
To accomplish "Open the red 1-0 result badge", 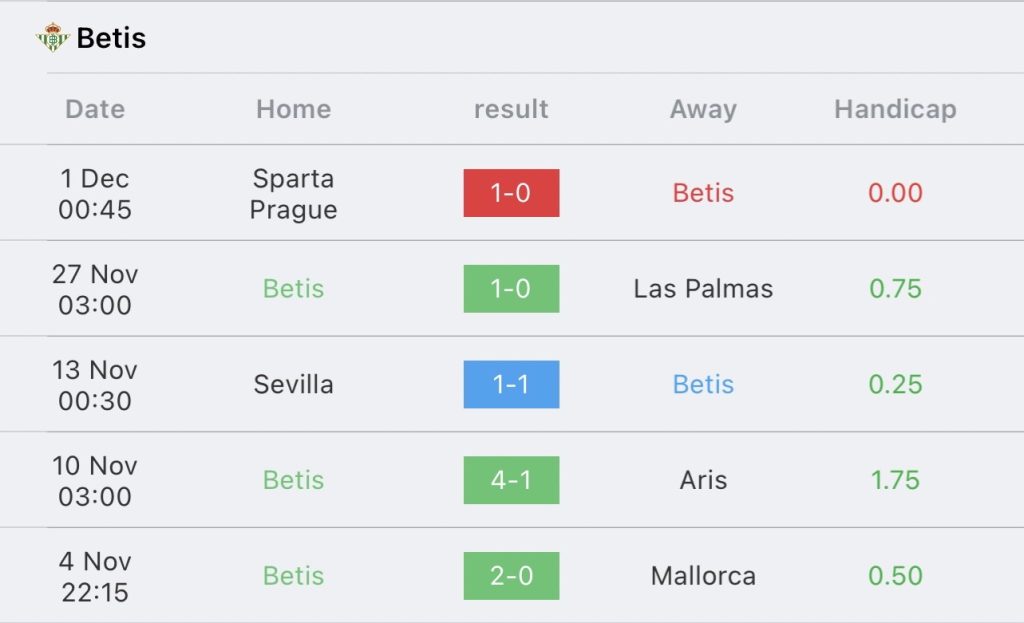I will (511, 193).
